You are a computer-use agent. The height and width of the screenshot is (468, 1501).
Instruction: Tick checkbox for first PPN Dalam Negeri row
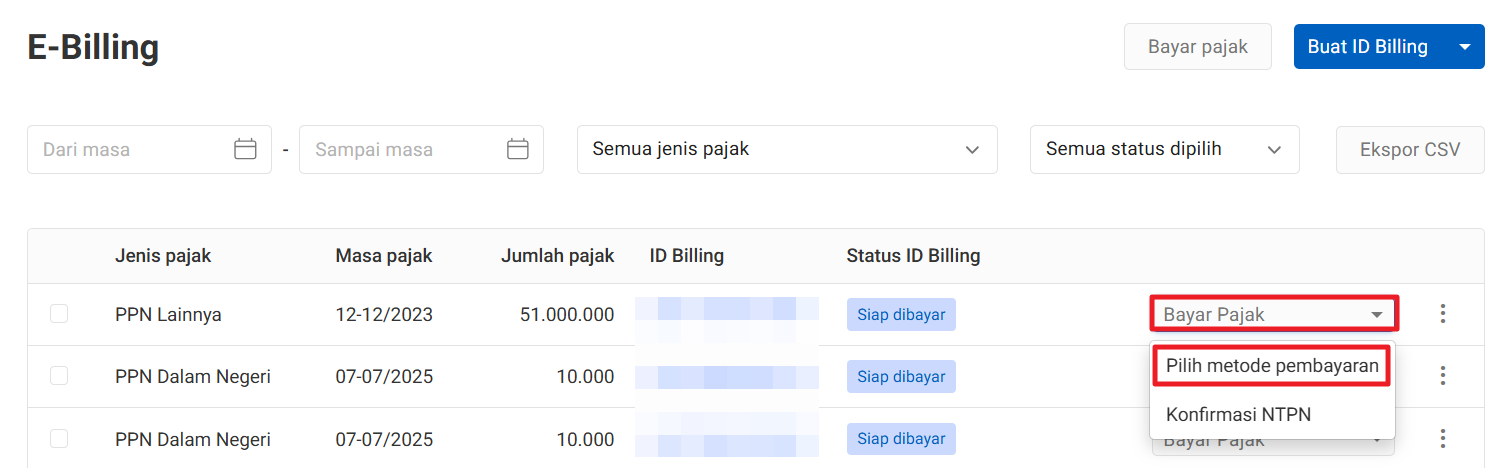pos(59,376)
